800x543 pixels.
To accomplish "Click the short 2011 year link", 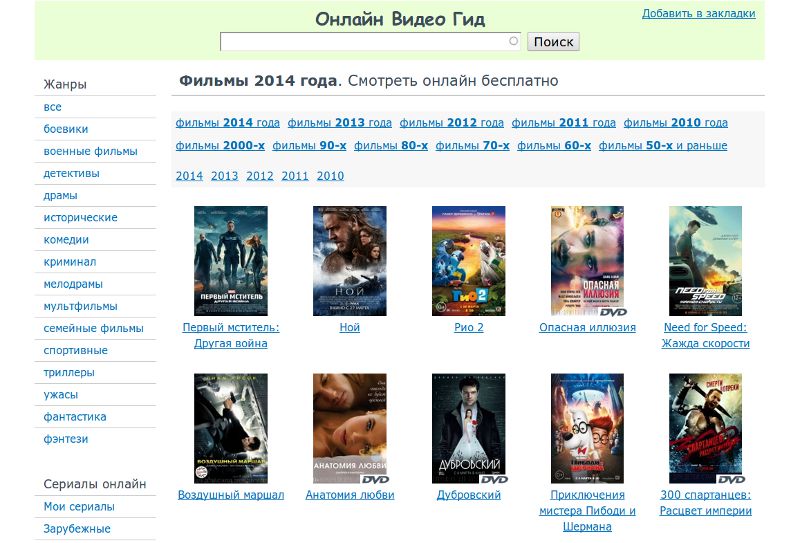I will point(295,176).
